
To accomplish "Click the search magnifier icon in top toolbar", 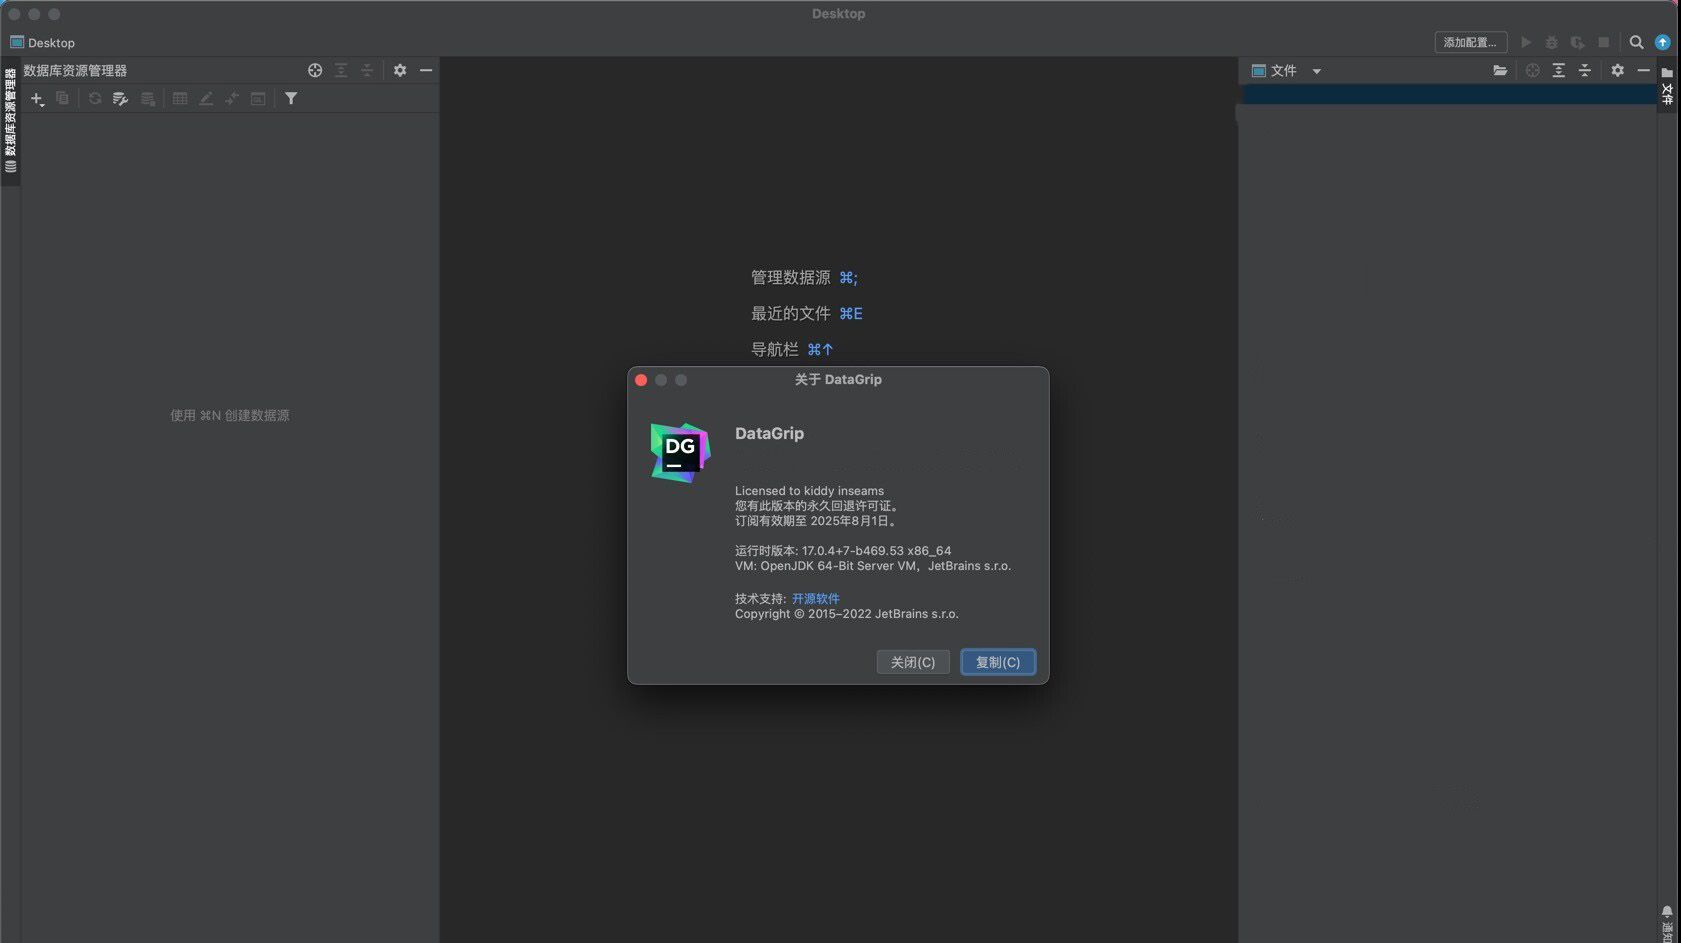I will [x=1637, y=42].
